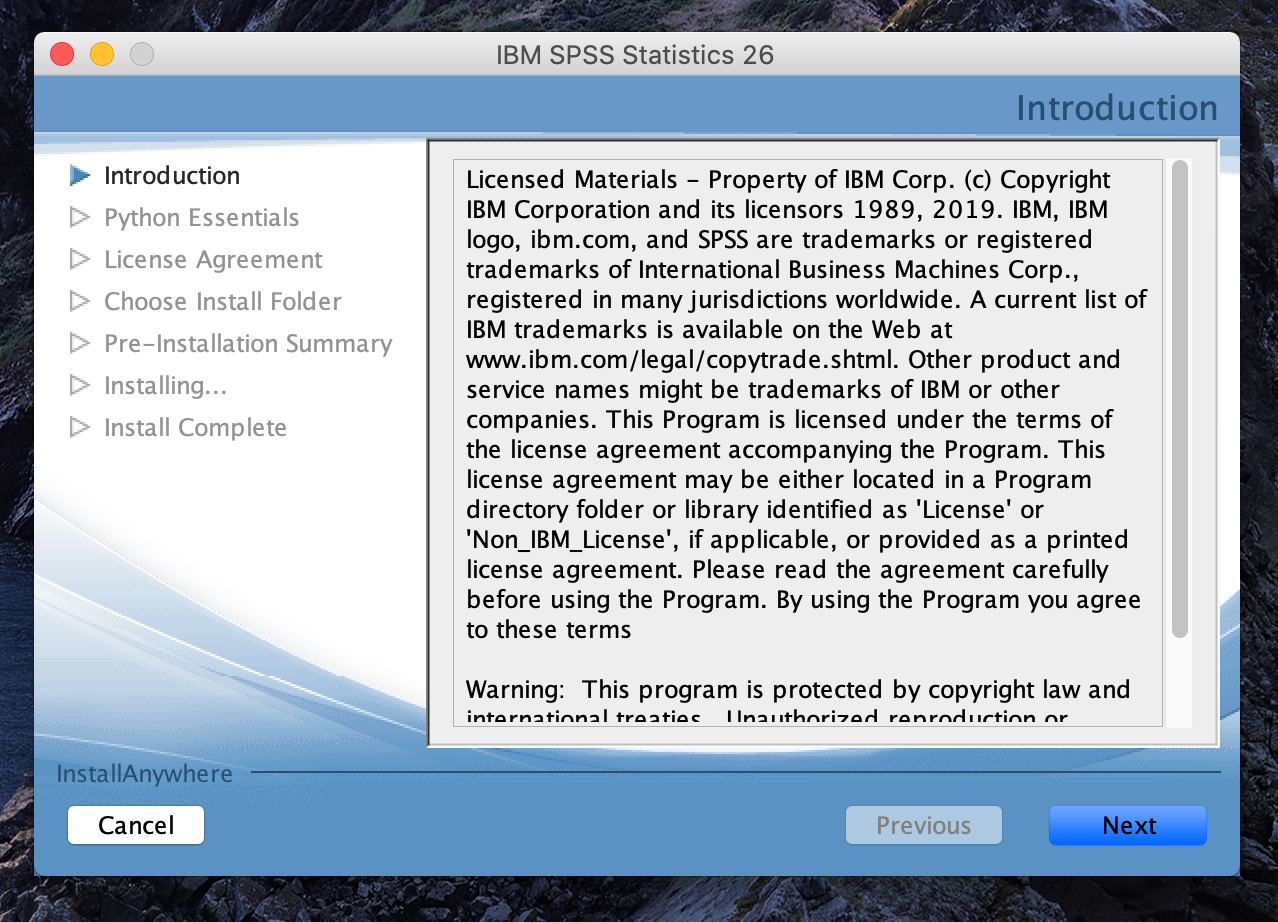The width and height of the screenshot is (1278, 922).
Task: Click the arrow icon next to Choose Install Folder
Action: (80, 302)
